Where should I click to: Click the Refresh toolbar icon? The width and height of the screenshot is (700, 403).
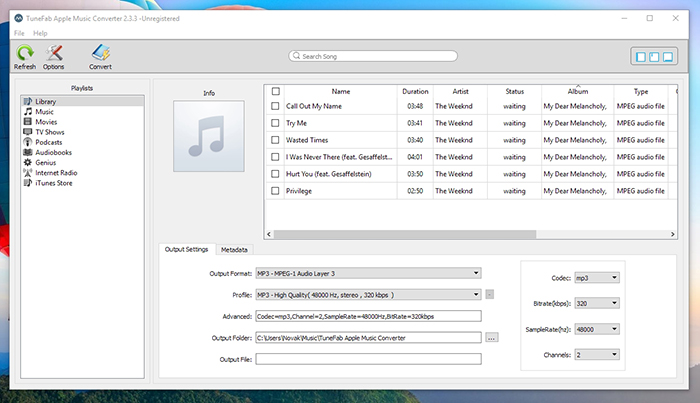tap(25, 54)
